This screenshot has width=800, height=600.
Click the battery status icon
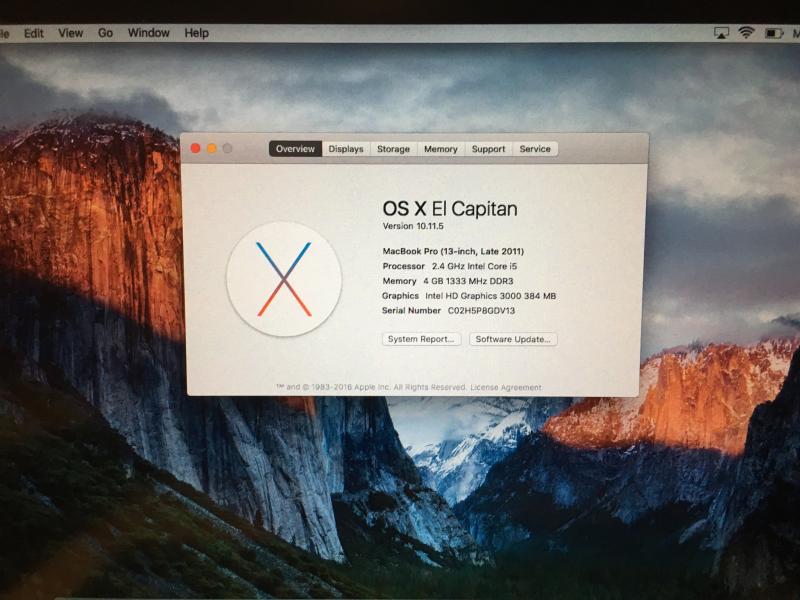(773, 34)
